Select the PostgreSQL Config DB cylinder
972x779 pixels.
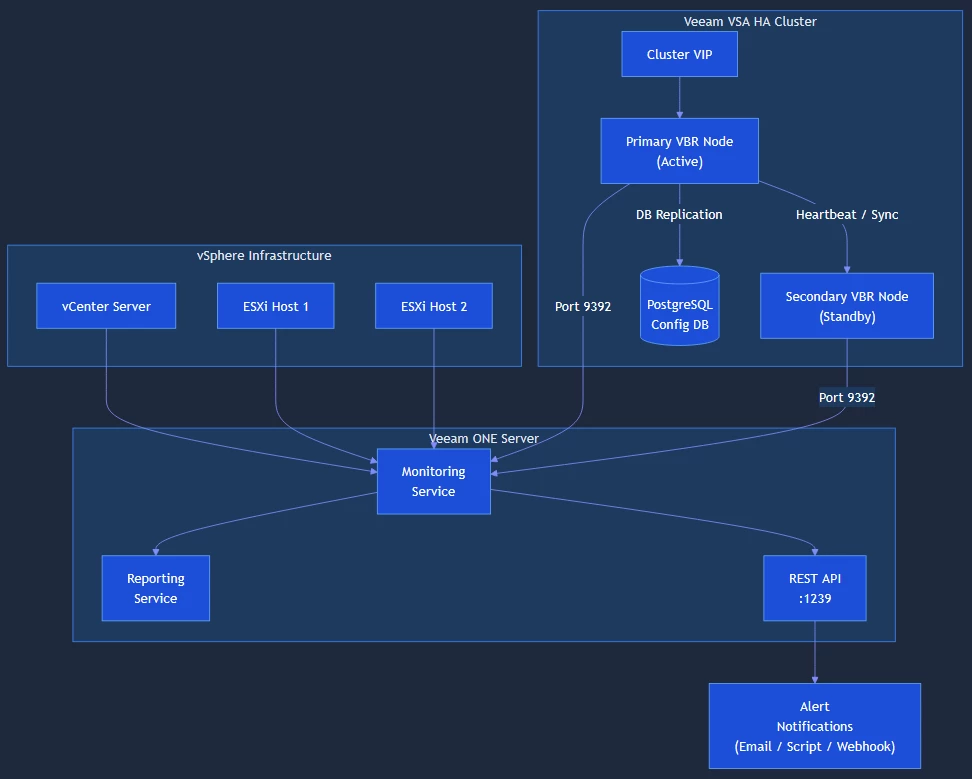[x=679, y=306]
